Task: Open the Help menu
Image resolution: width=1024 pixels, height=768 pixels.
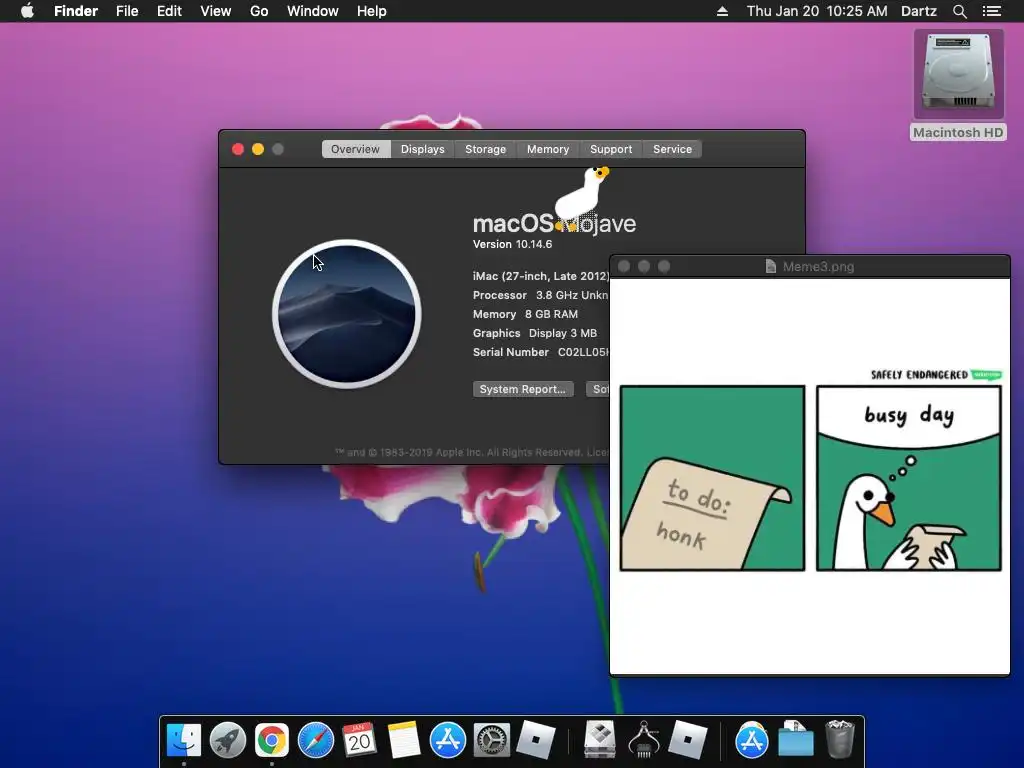Action: pyautogui.click(x=372, y=11)
